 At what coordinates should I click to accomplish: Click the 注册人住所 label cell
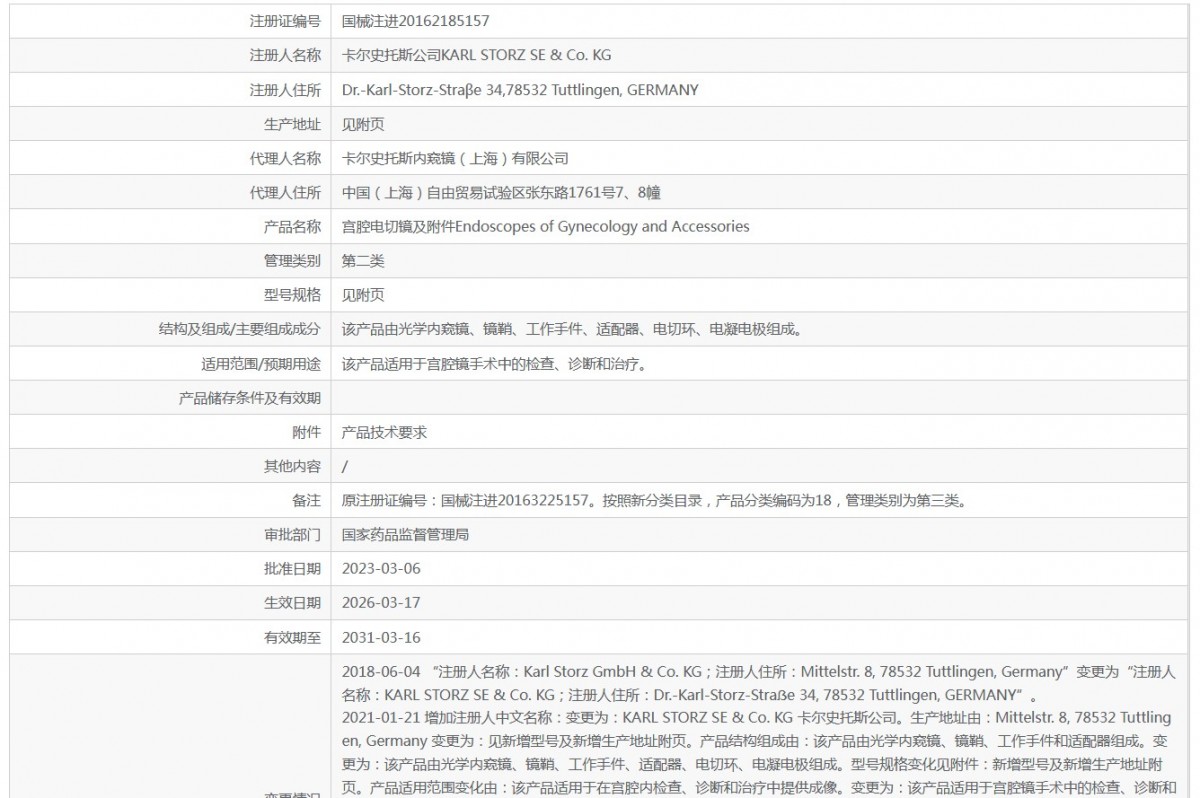coord(171,89)
